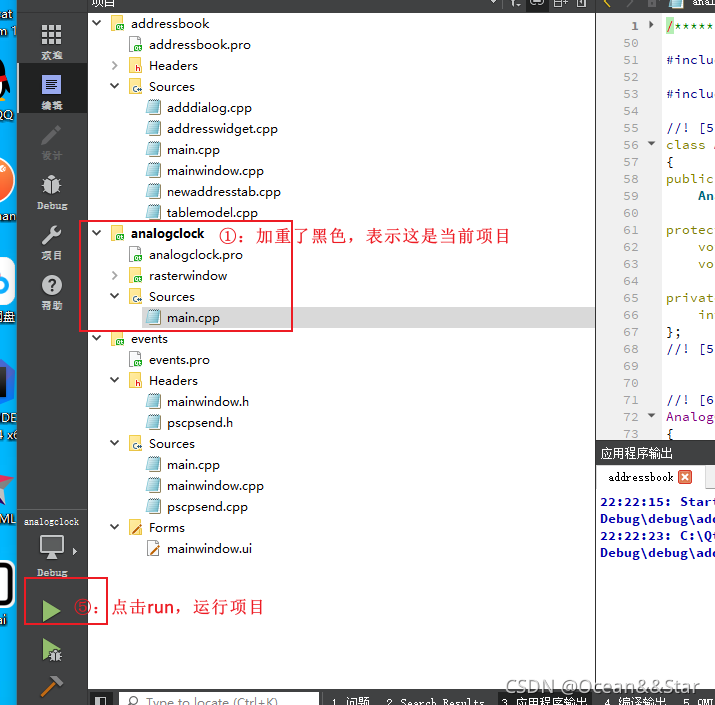Click the Type to locate search field
Image resolution: width=715 pixels, height=705 pixels.
219,700
